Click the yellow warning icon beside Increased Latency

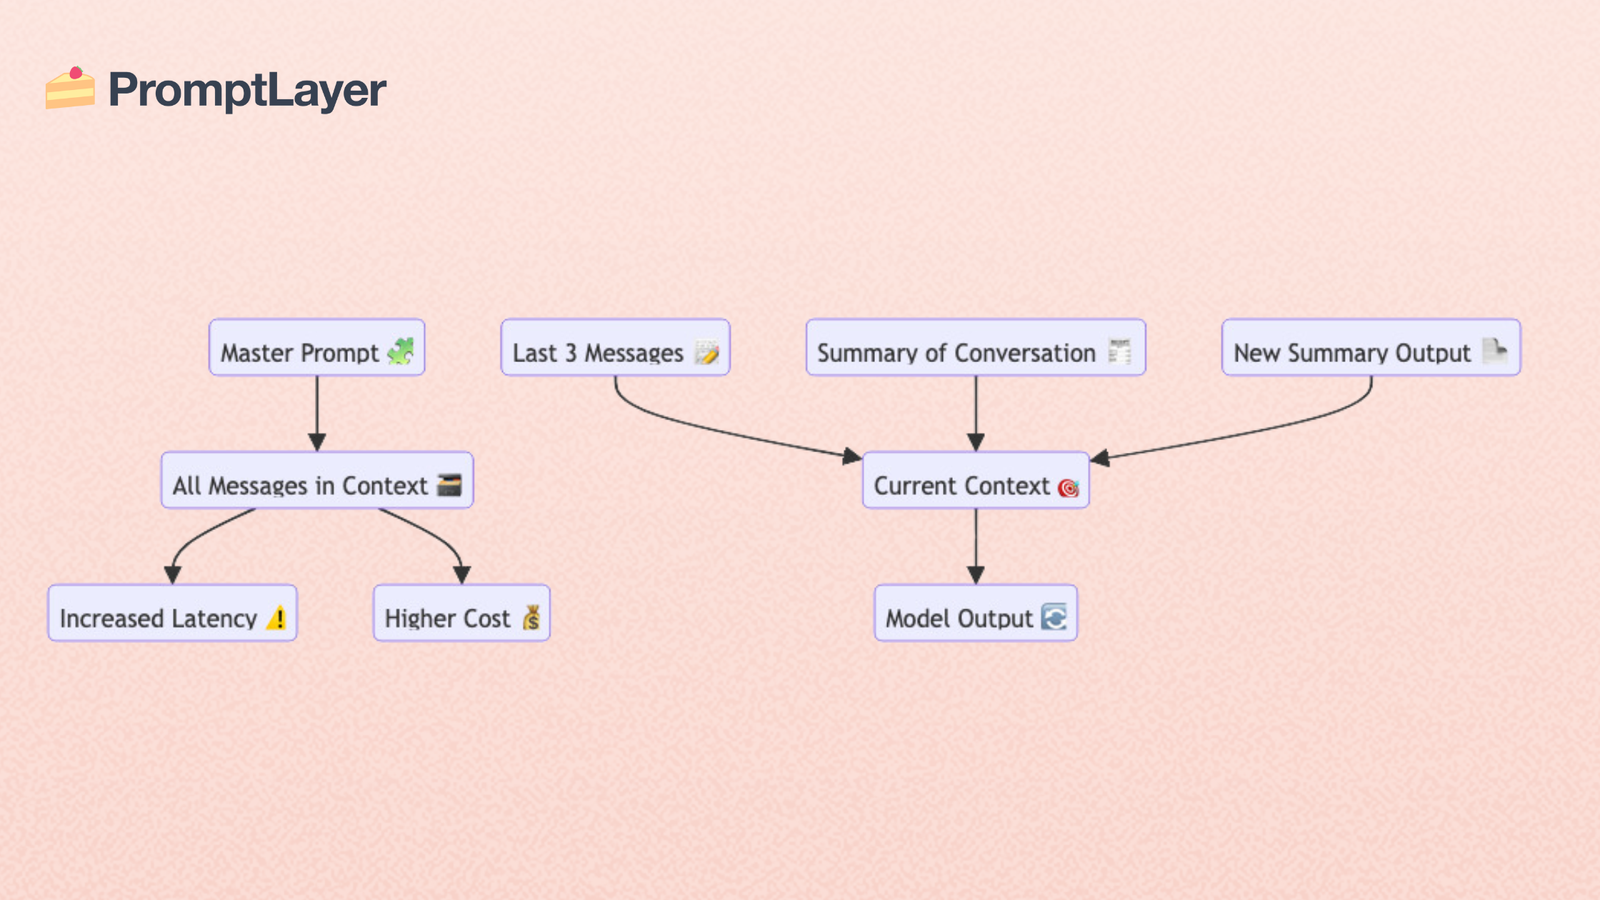277,618
